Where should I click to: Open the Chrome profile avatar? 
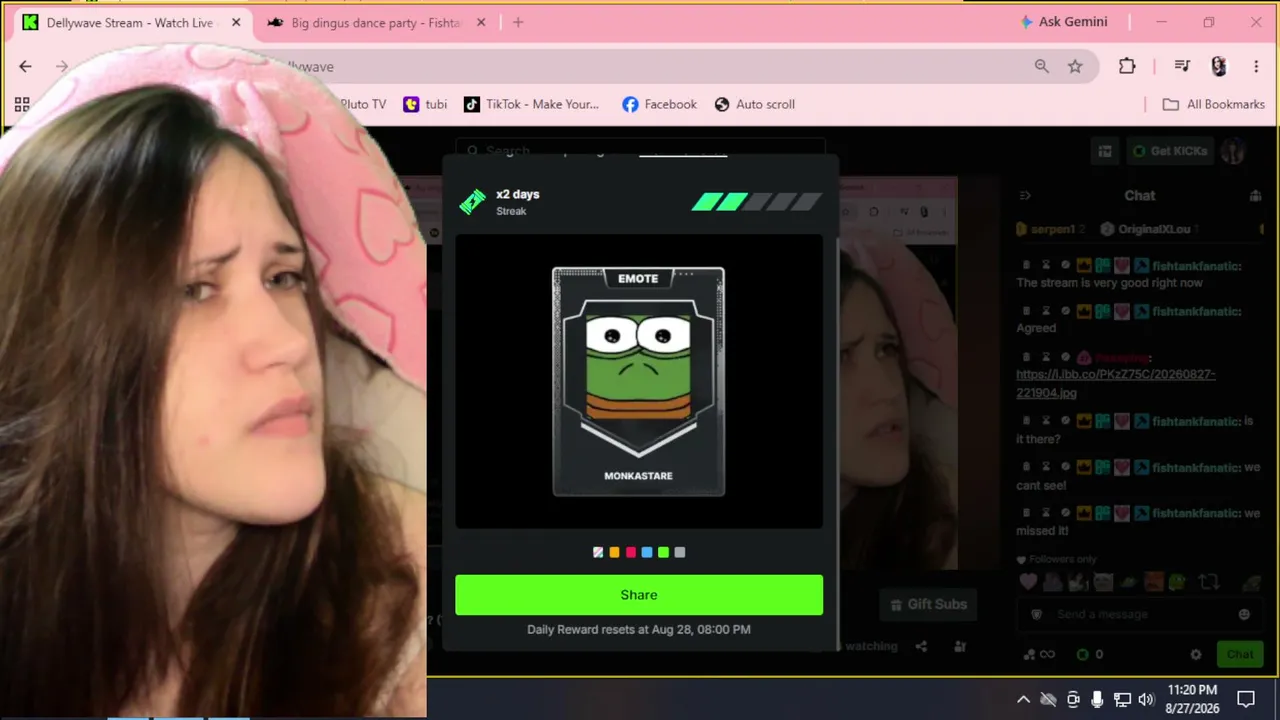pos(1218,66)
